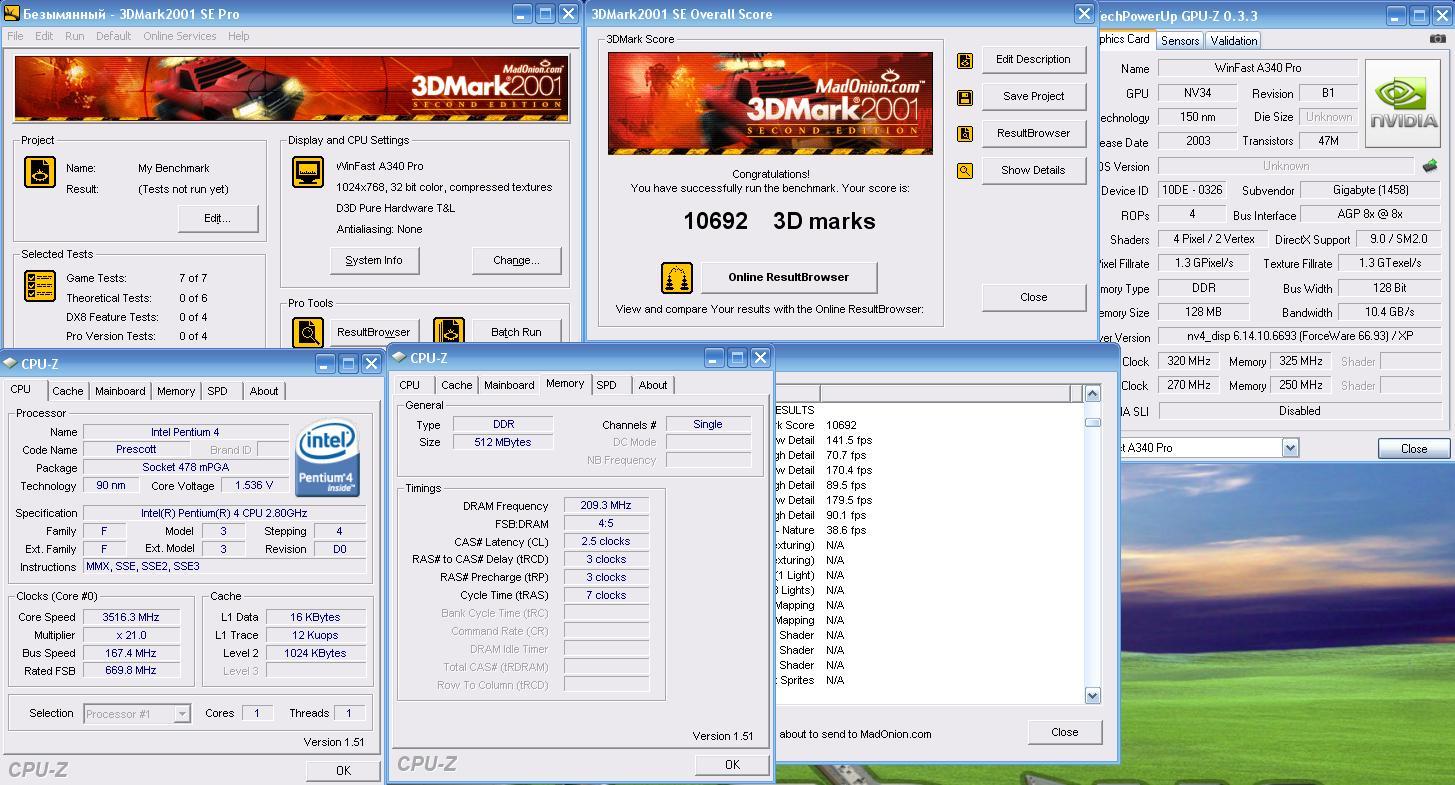Viewport: 1455px width, 785px height.
Task: Click the magnifier icon beside Show Details
Action: tap(965, 171)
